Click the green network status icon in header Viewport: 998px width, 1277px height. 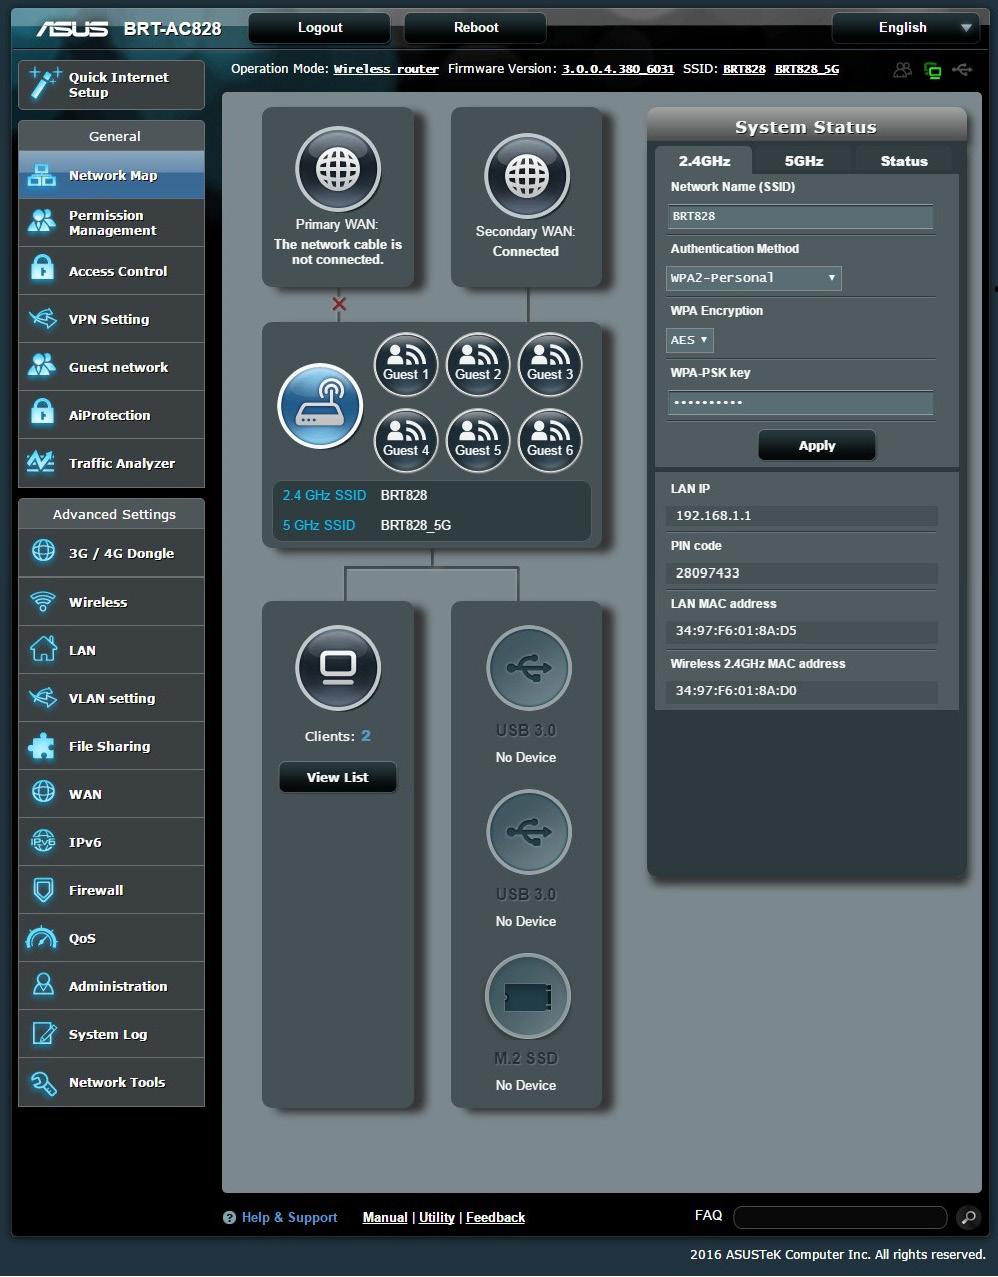pos(933,70)
